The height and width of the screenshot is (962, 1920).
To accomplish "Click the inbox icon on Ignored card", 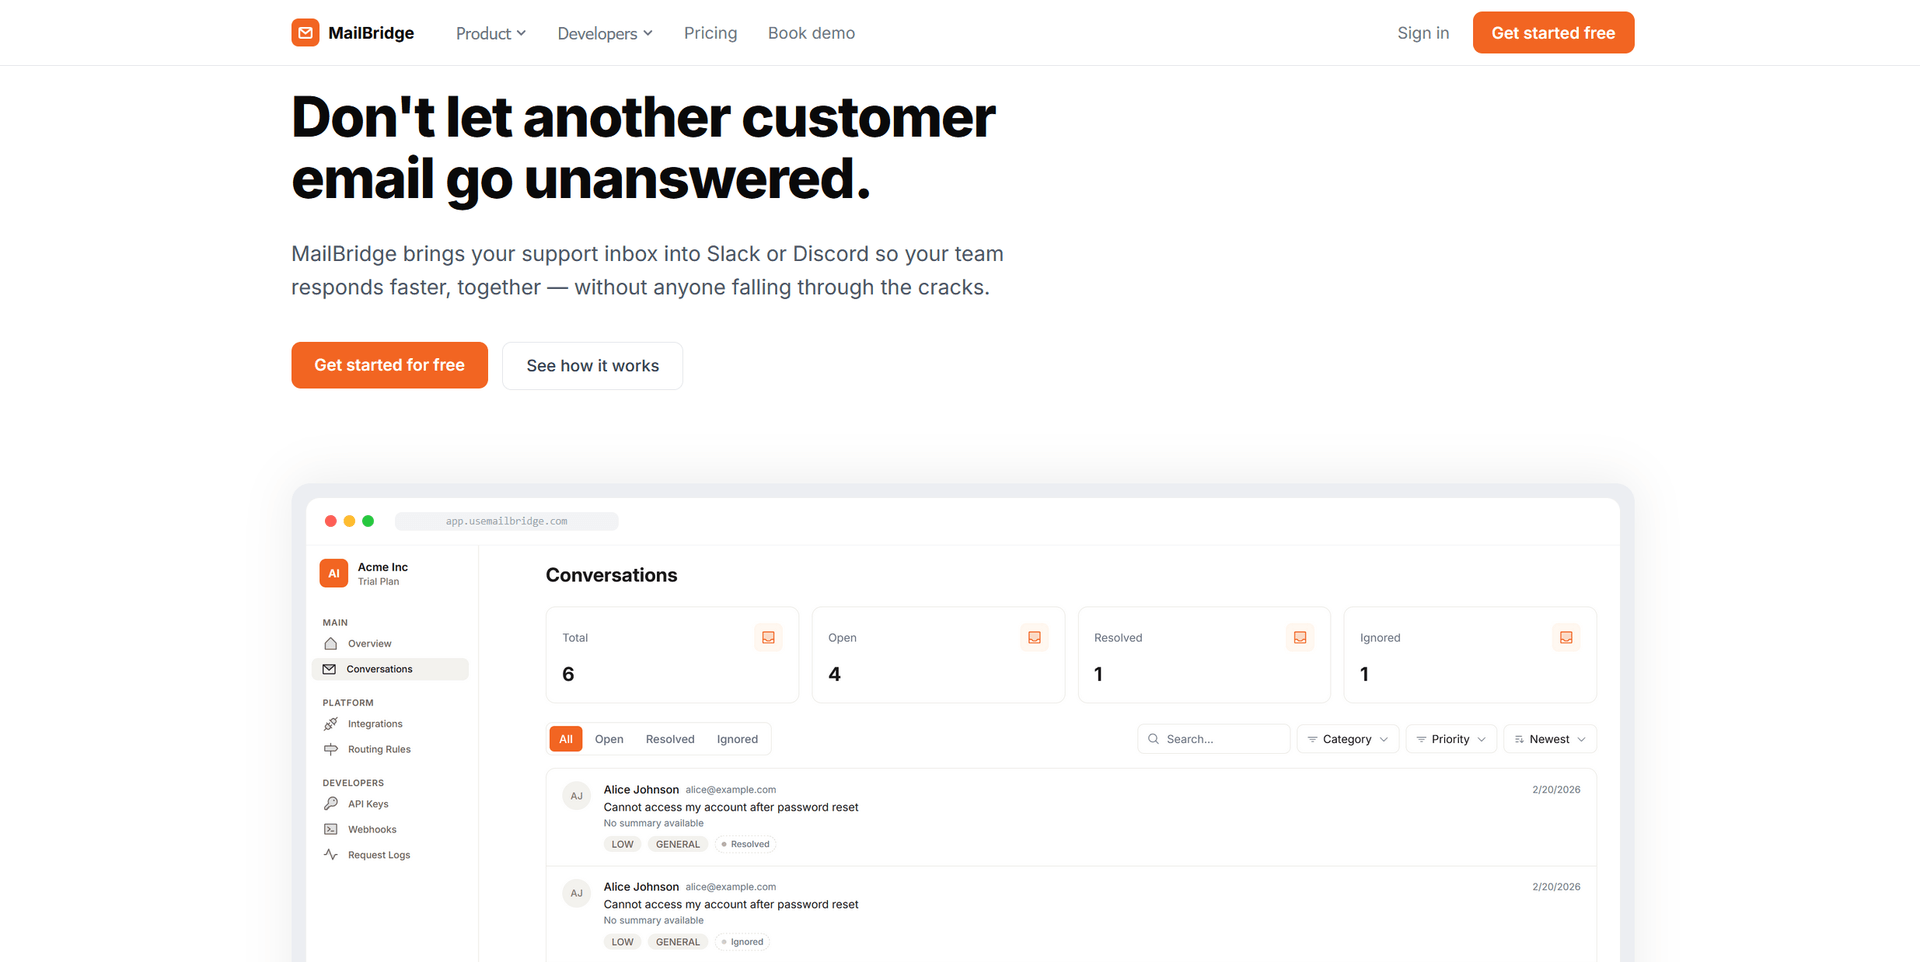I will pos(1566,638).
